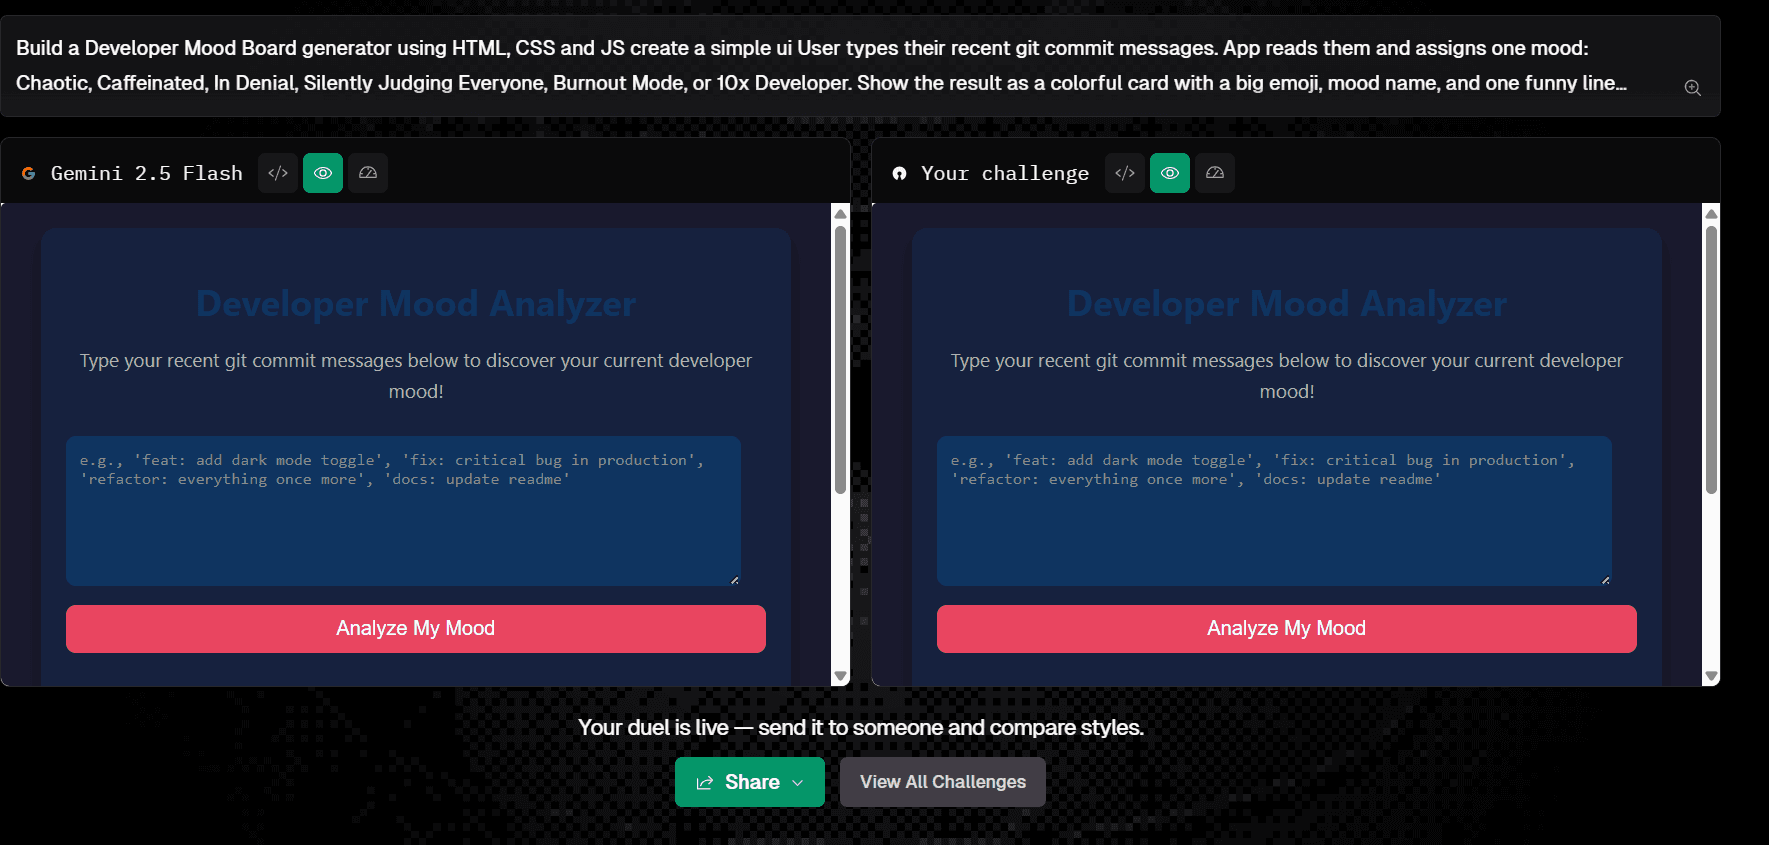Click Analyze My Mood in Your challenge panel
This screenshot has height=845, width=1769.
point(1287,629)
